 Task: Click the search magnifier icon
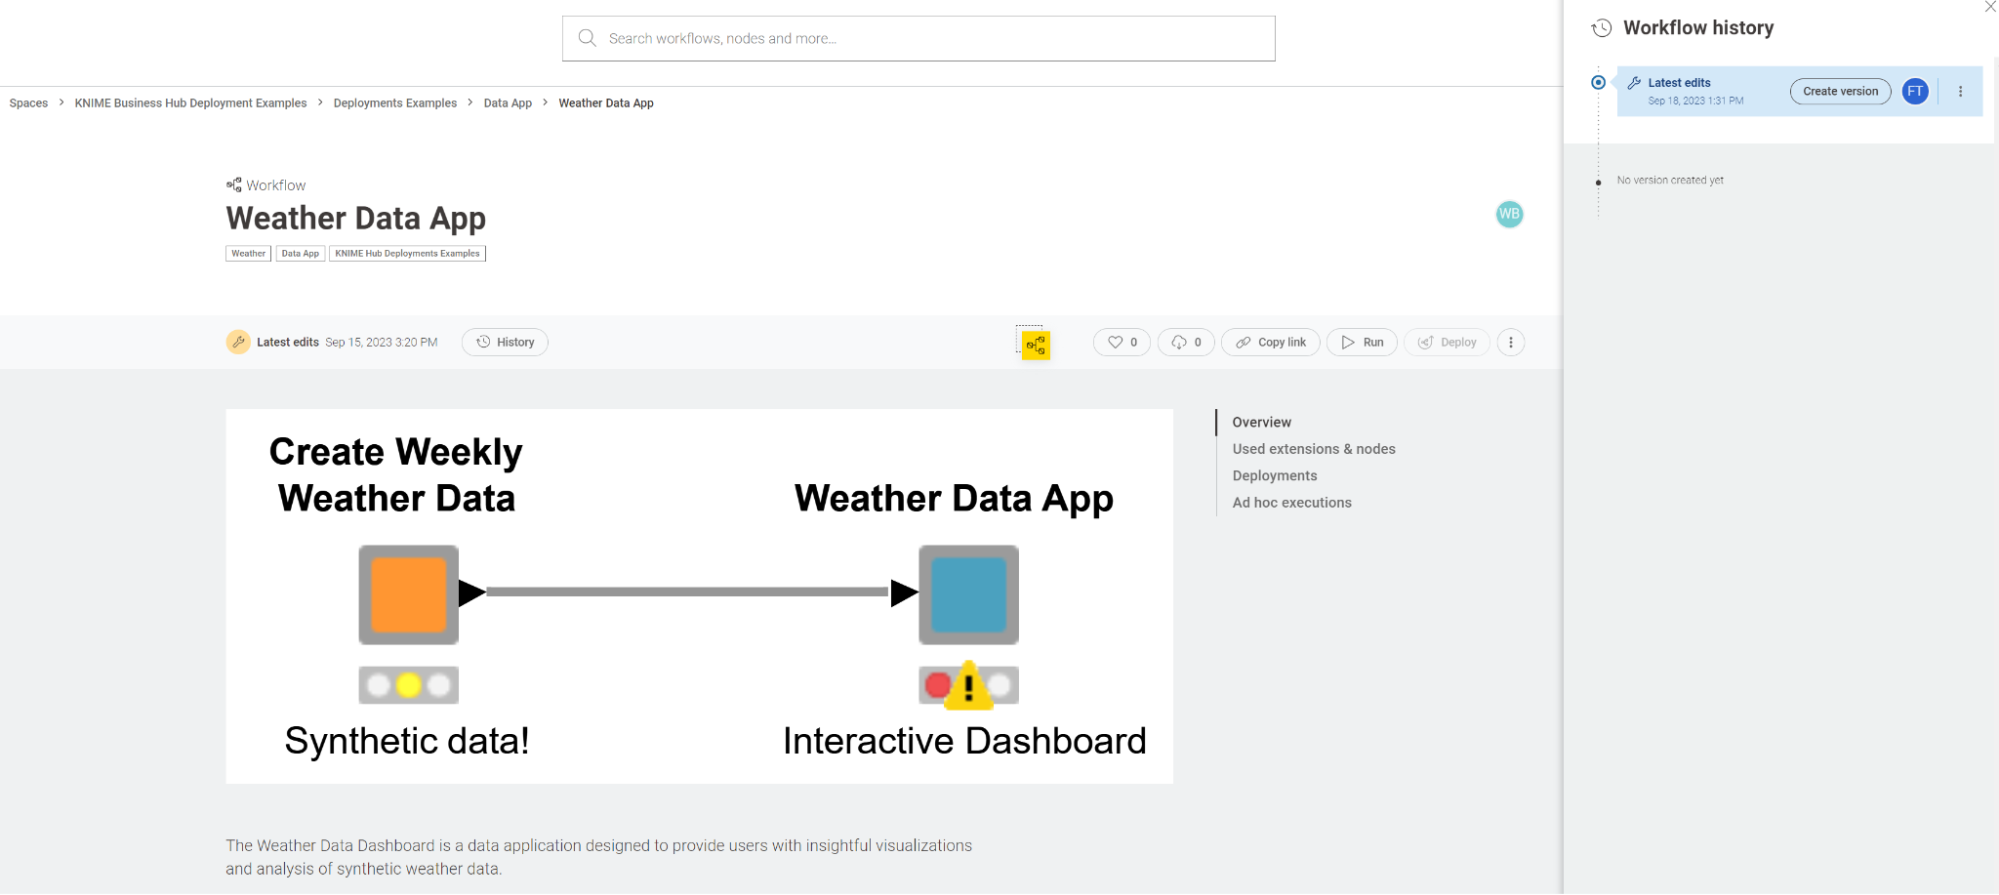tap(587, 38)
